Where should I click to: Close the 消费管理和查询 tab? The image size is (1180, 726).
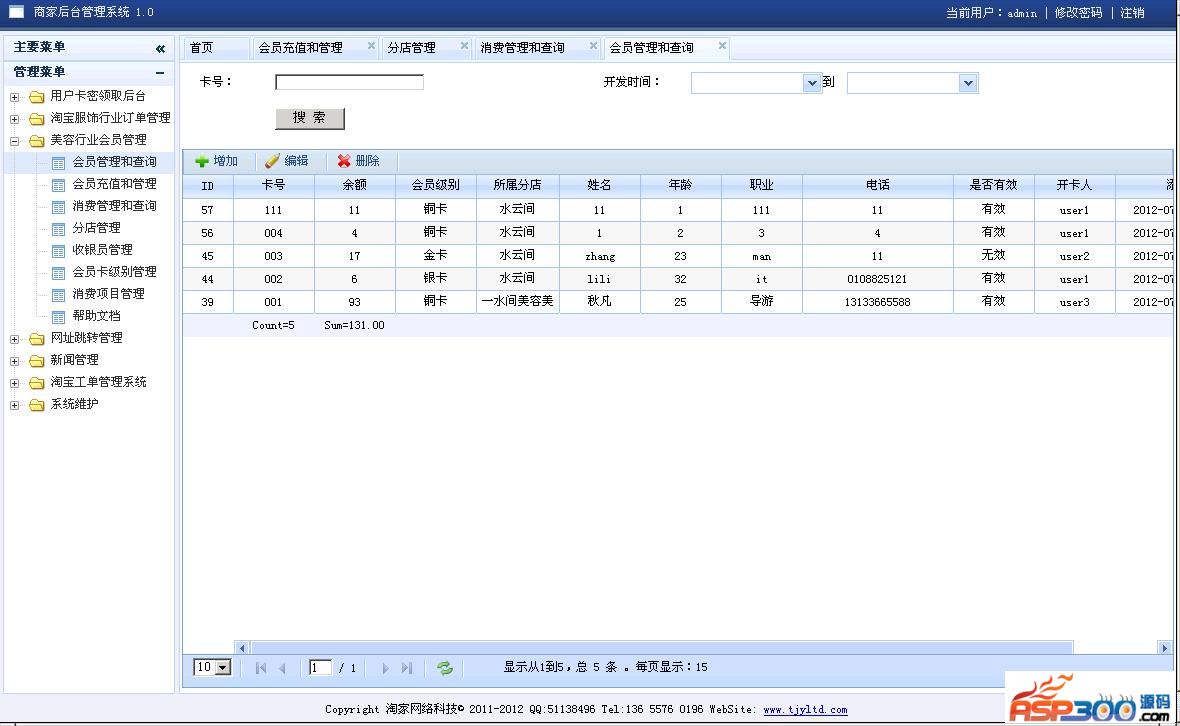[593, 46]
